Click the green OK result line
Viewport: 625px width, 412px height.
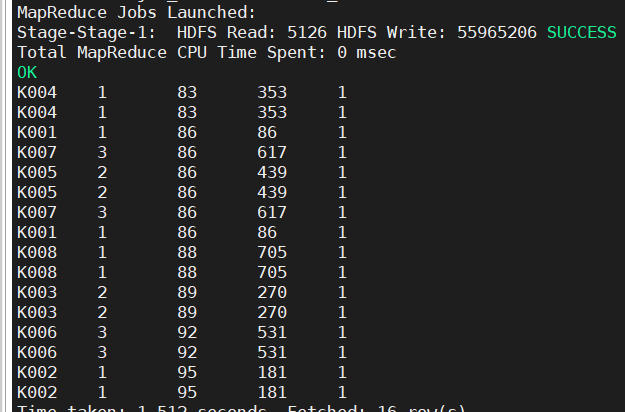(x=27, y=73)
